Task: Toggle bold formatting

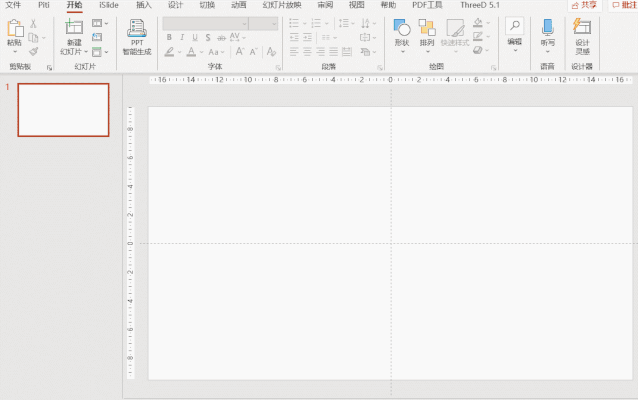Action: point(169,37)
